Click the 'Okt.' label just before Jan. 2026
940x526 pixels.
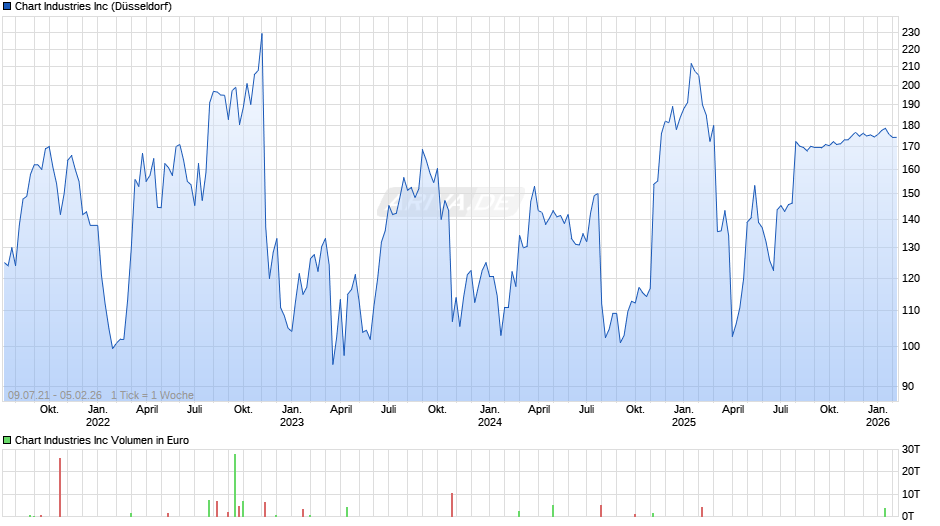coord(829,409)
